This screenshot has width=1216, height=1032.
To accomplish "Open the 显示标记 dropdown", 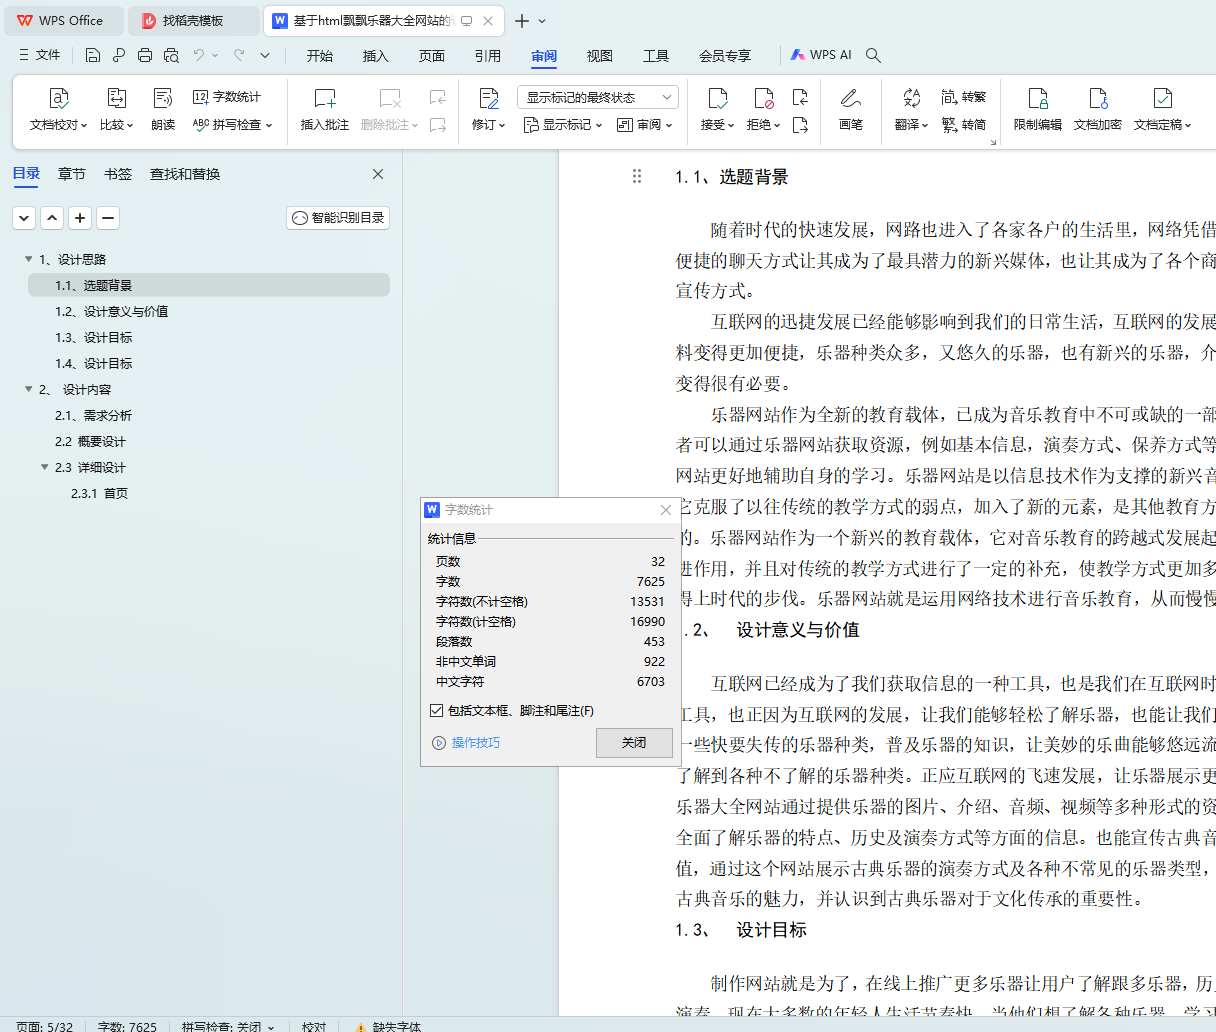I will [564, 125].
